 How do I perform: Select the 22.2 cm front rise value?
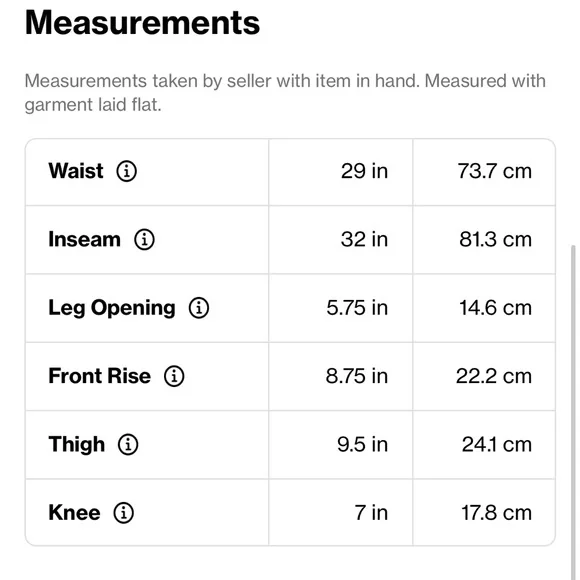coord(494,376)
